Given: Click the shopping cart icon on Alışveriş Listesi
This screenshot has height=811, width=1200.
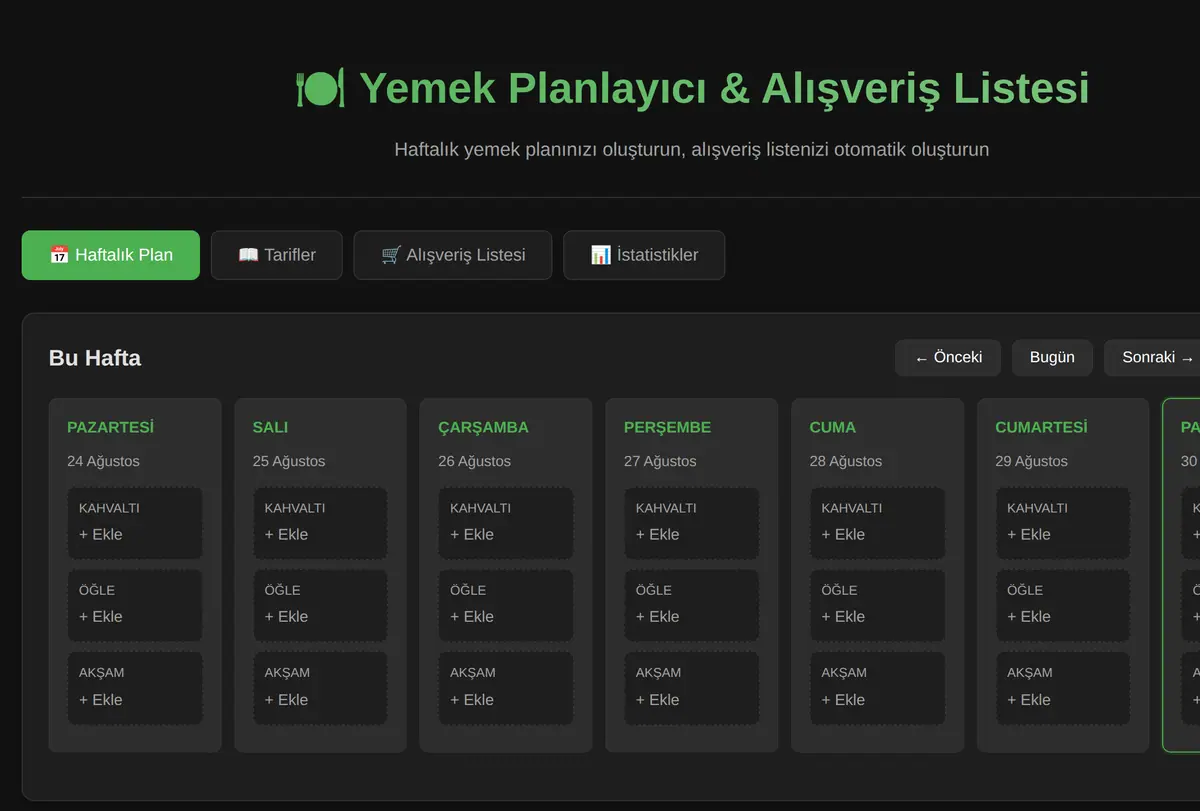Looking at the screenshot, I should [391, 255].
